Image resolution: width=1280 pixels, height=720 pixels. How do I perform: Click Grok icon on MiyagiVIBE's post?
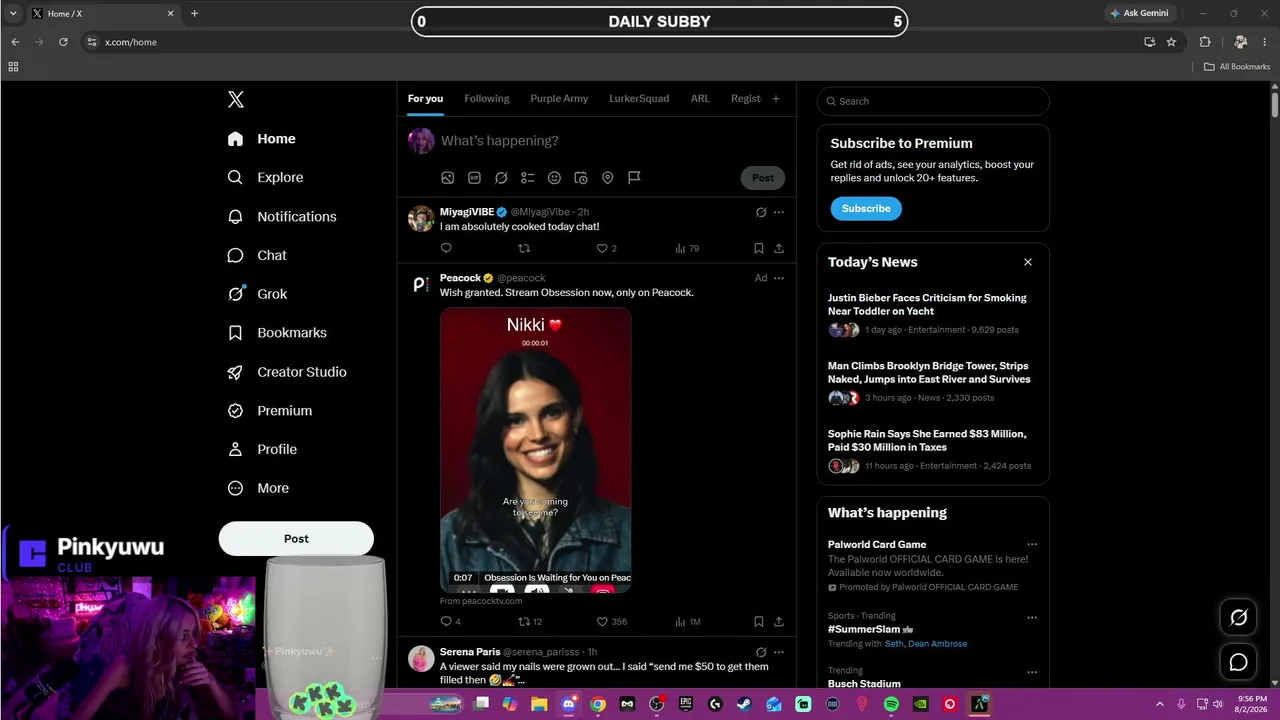click(761, 212)
